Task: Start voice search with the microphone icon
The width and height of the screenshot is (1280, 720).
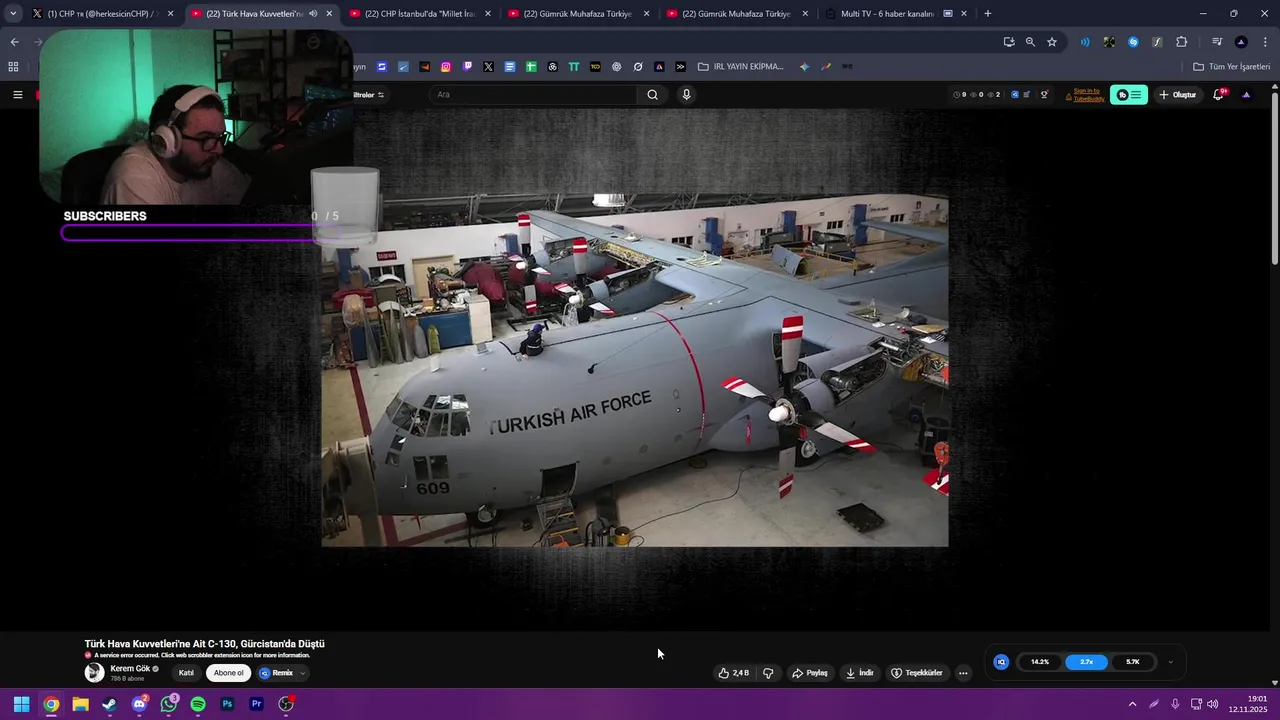Action: [x=686, y=95]
